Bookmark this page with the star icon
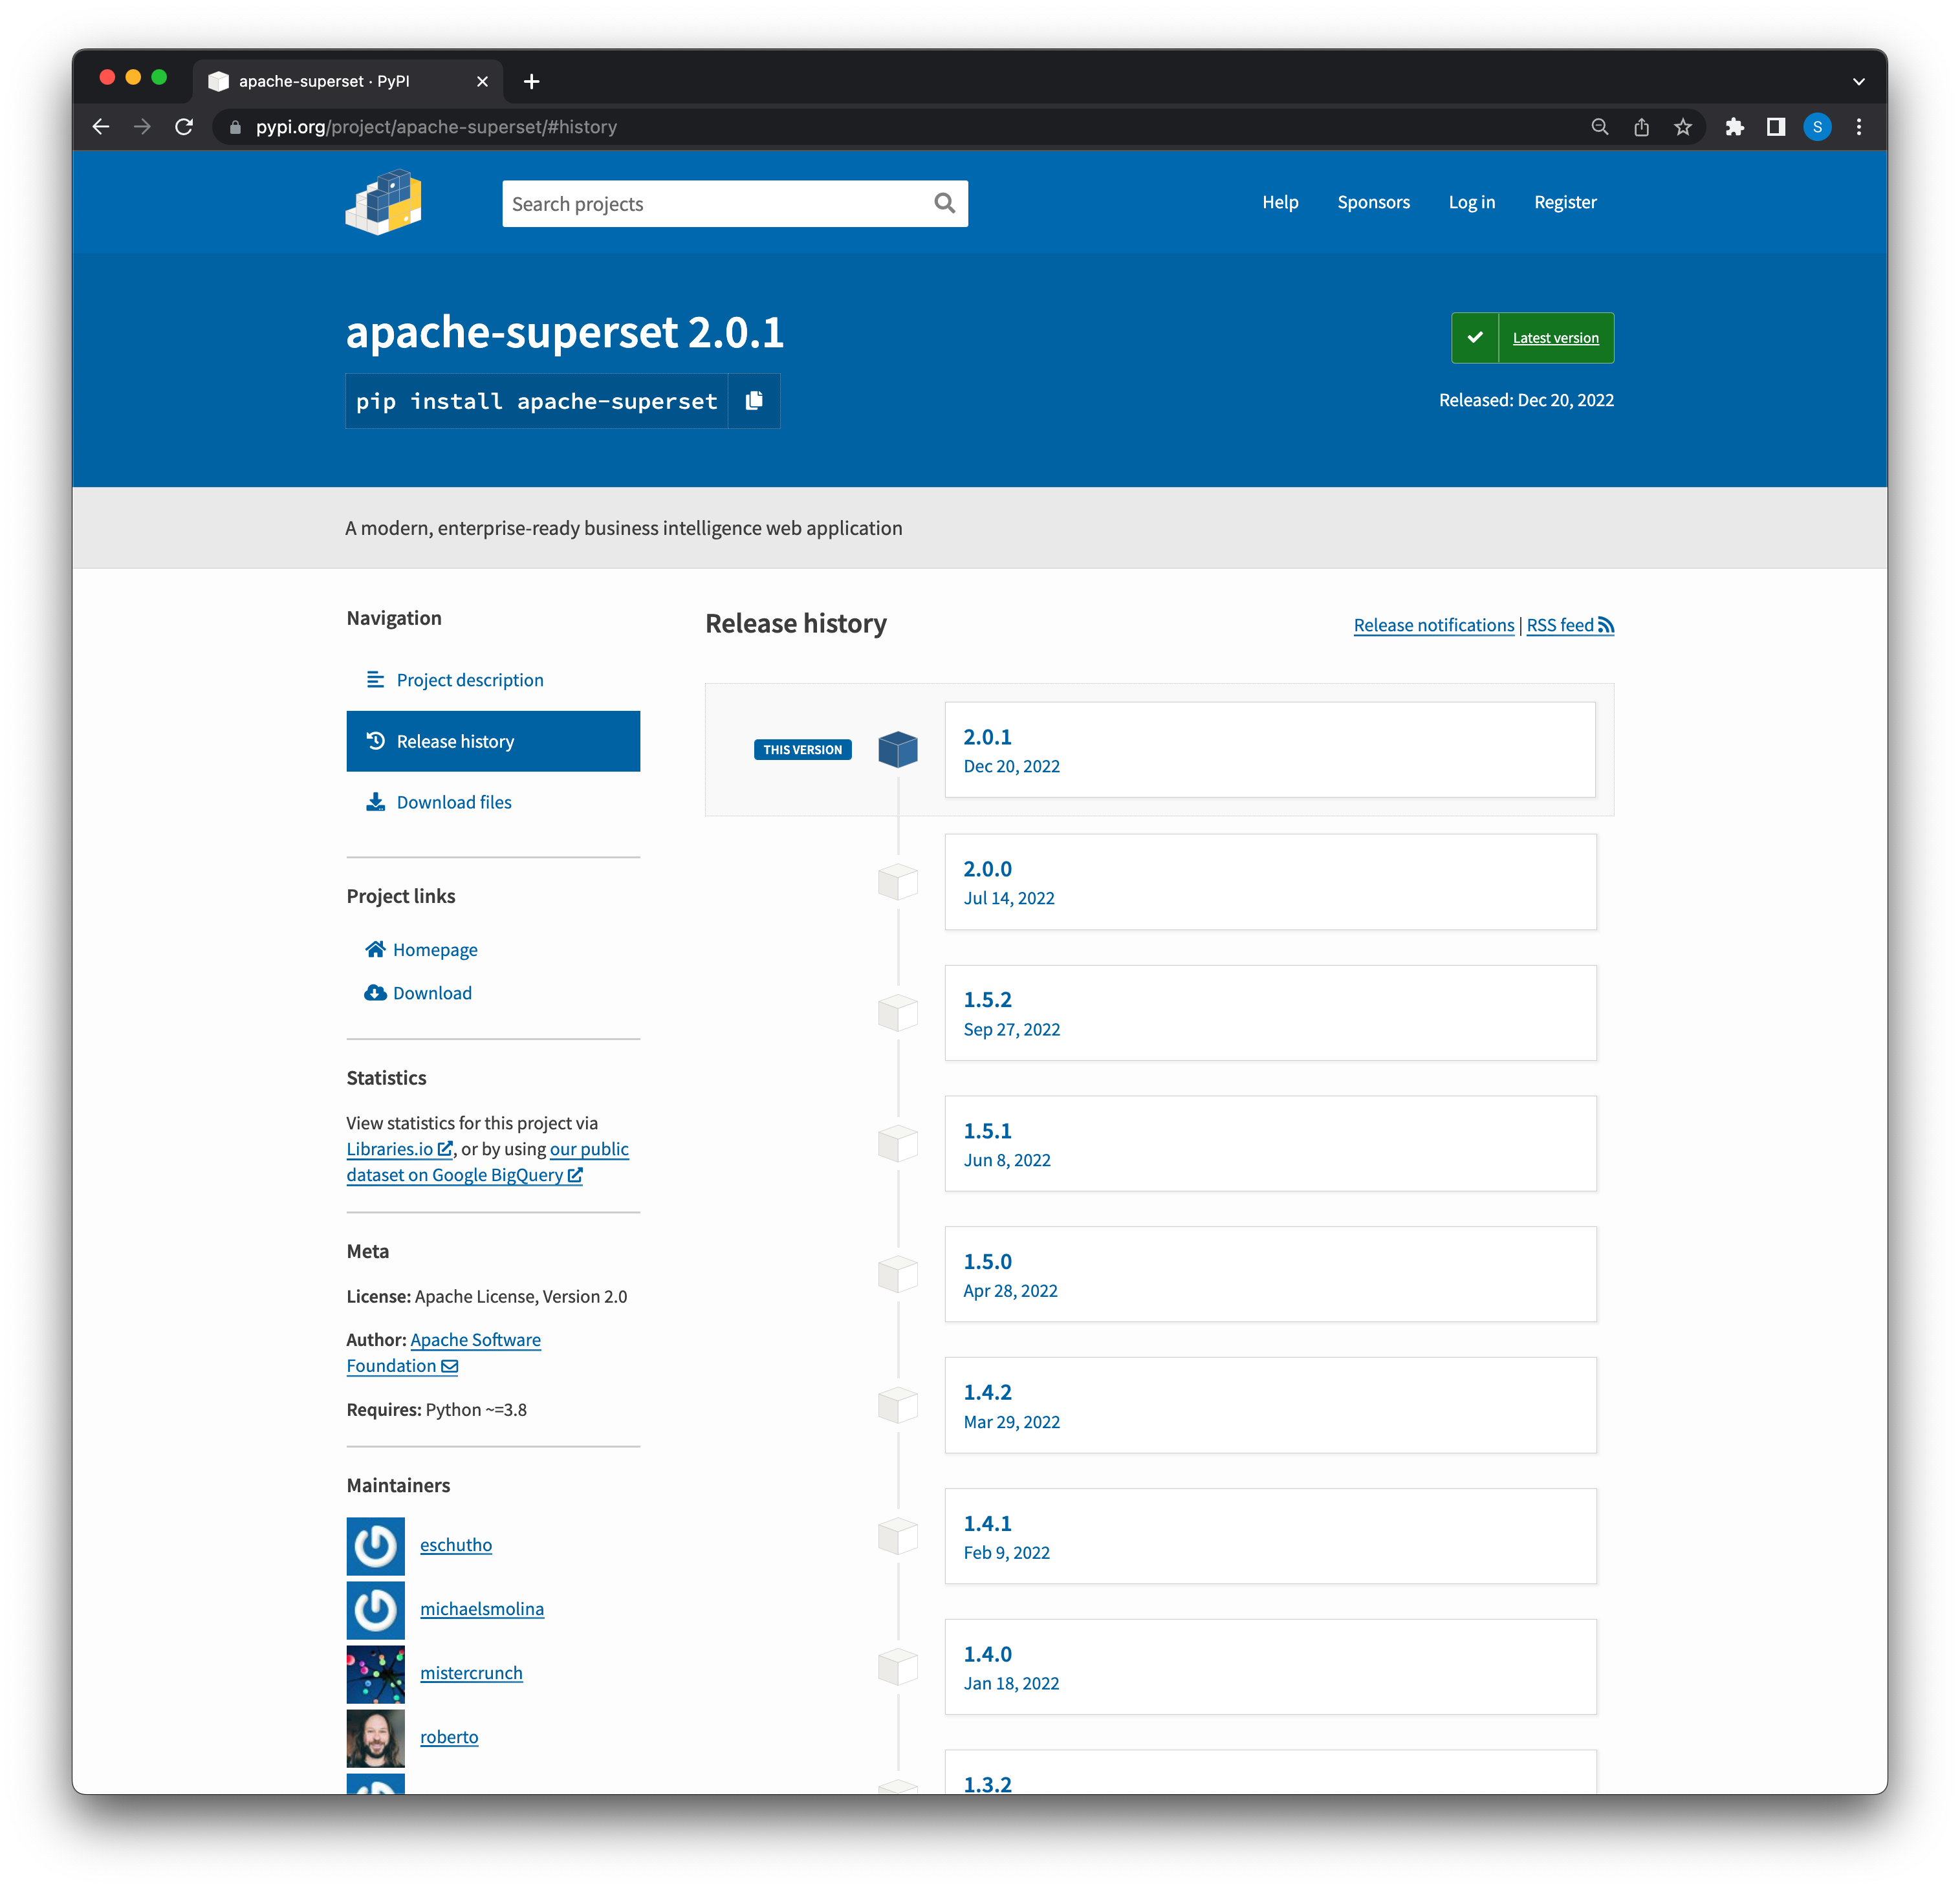The height and width of the screenshot is (1890, 1960). pos(1683,127)
